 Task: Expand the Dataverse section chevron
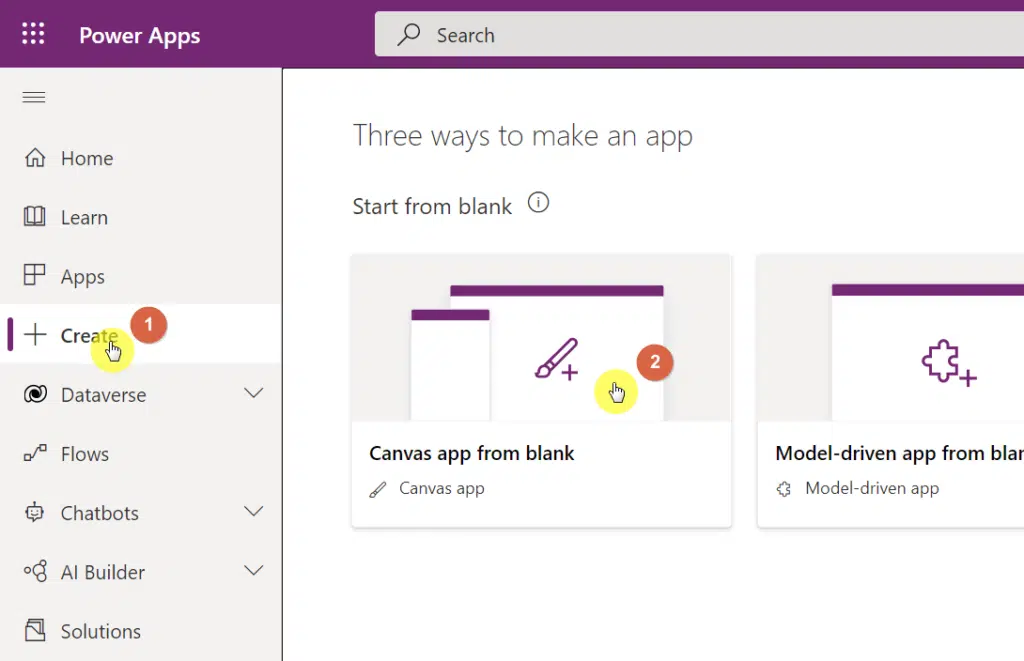(253, 393)
